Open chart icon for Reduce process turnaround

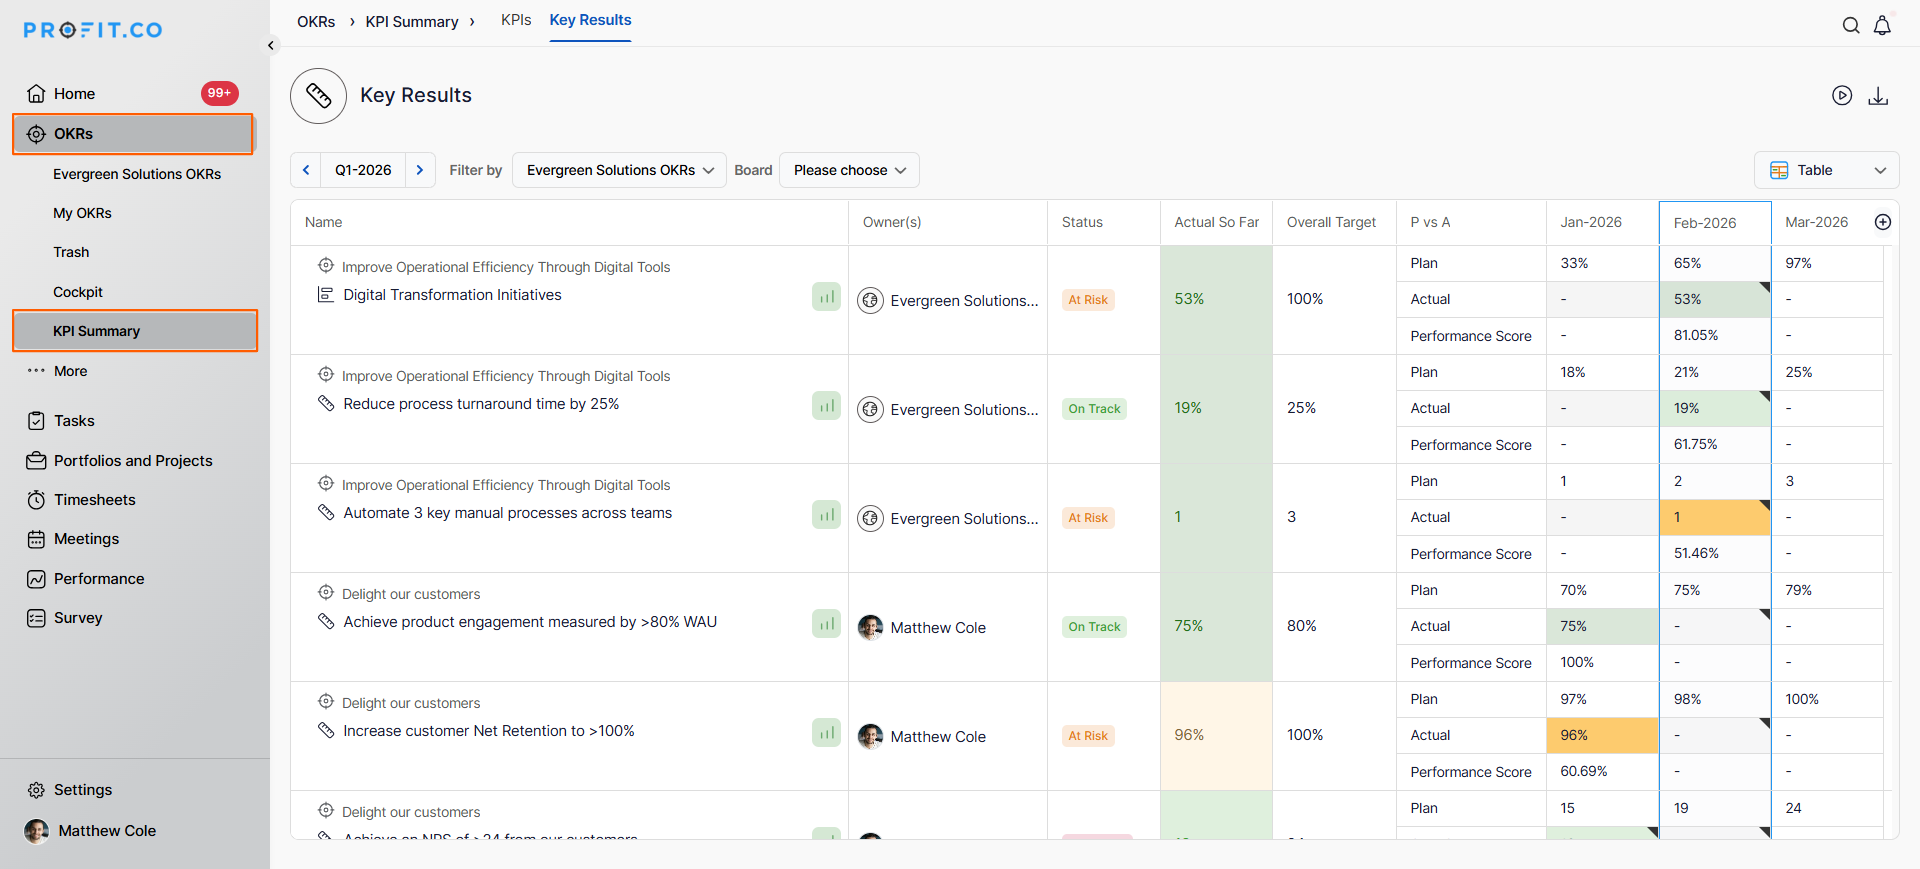pyautogui.click(x=826, y=406)
